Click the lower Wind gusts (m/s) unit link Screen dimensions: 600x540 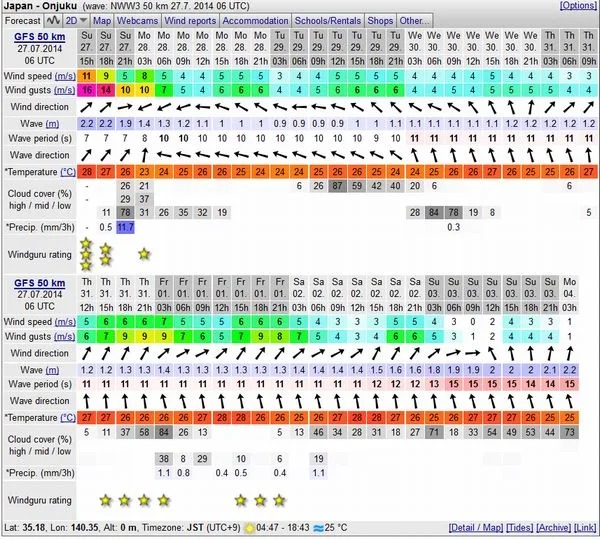[65, 336]
